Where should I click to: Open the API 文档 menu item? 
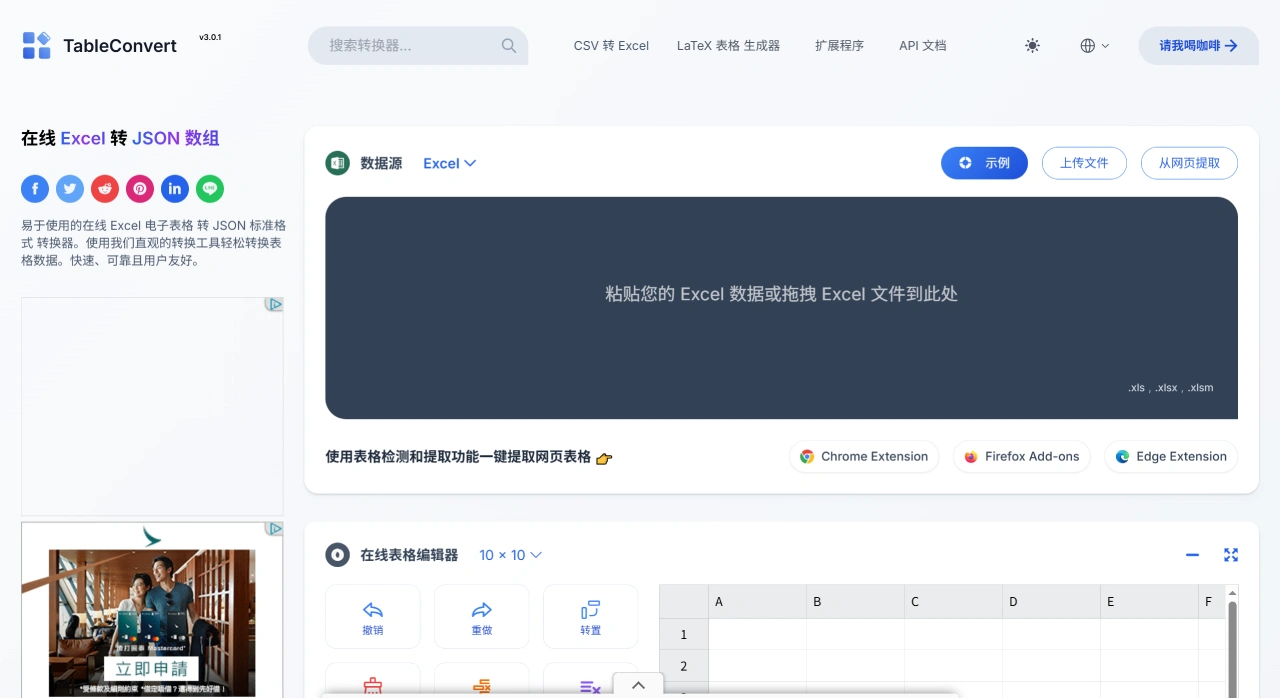tap(922, 45)
